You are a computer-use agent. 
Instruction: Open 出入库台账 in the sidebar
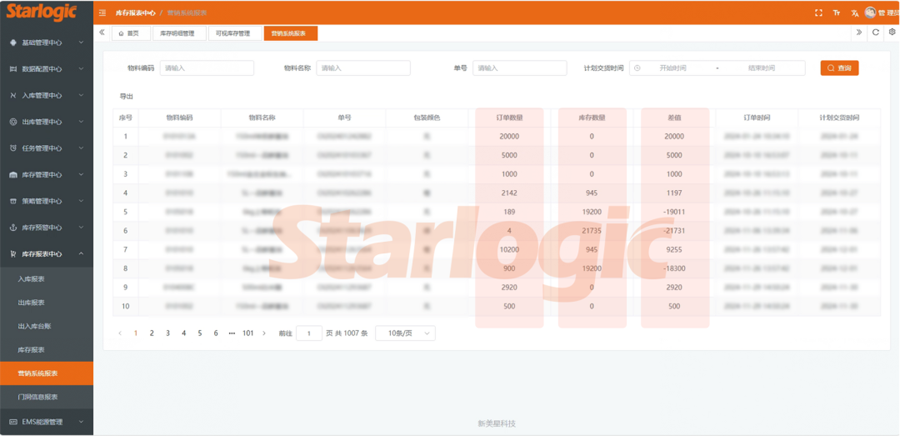(x=46, y=326)
